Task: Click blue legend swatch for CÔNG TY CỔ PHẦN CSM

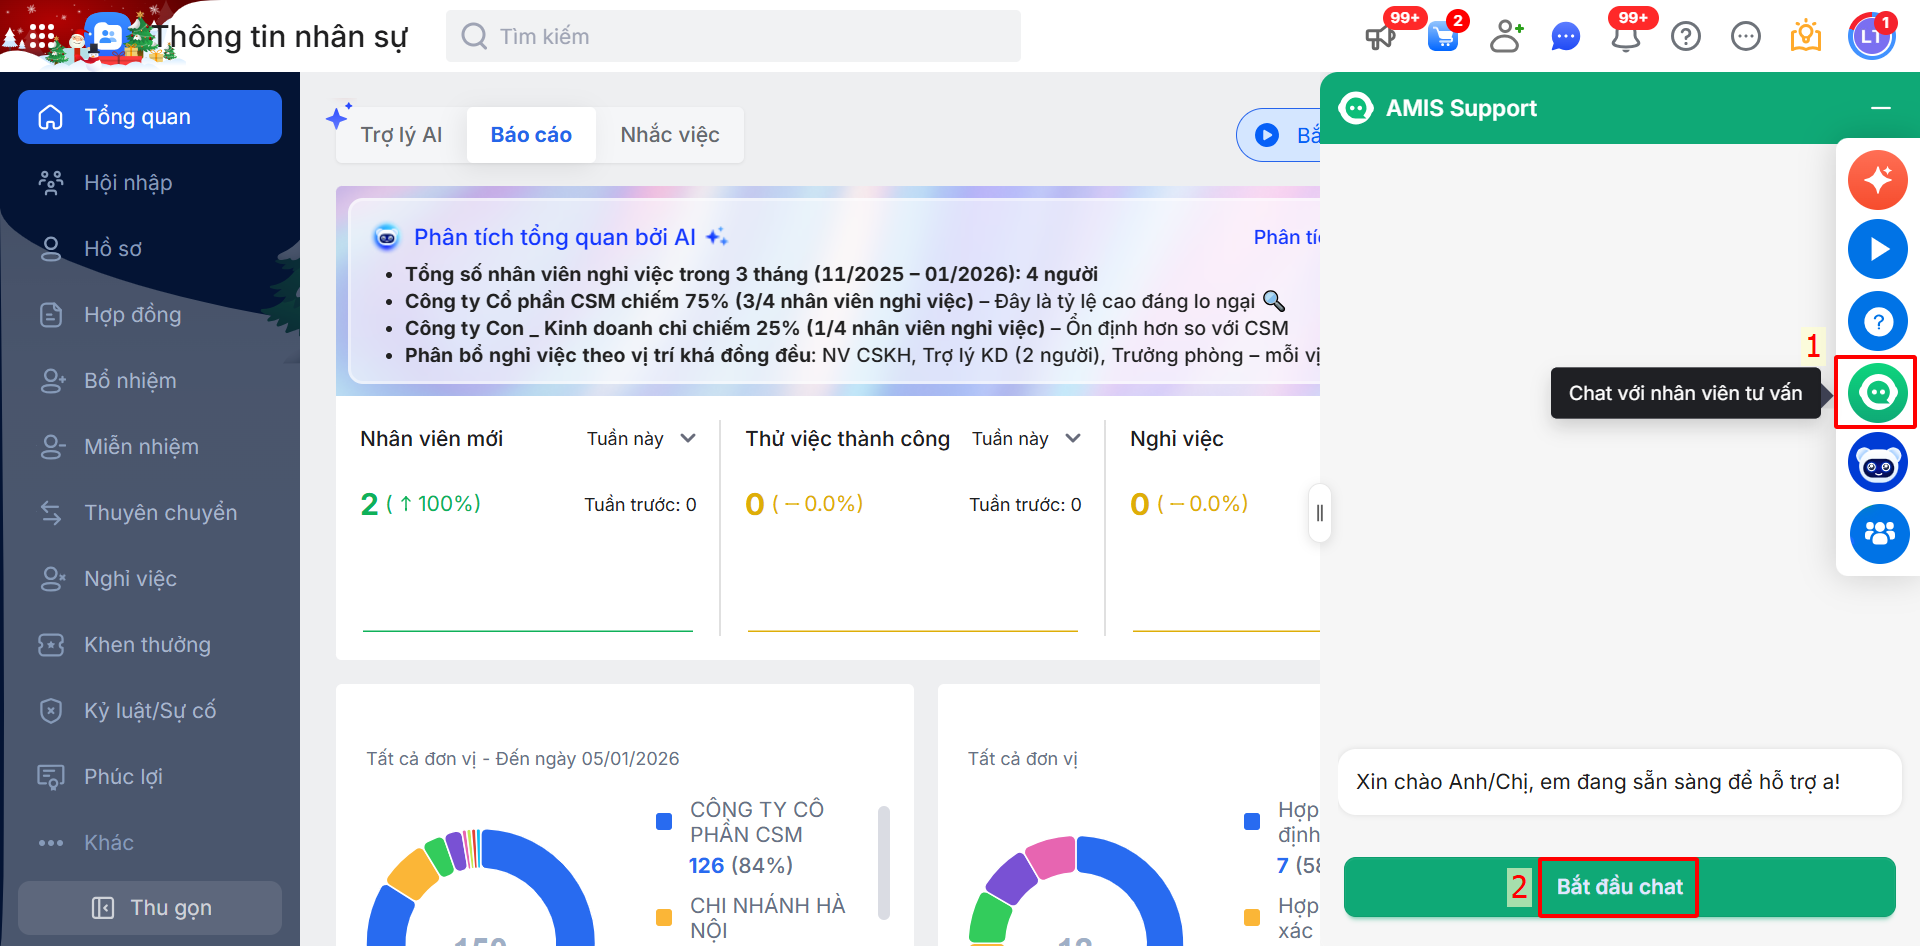Action: [x=664, y=821]
